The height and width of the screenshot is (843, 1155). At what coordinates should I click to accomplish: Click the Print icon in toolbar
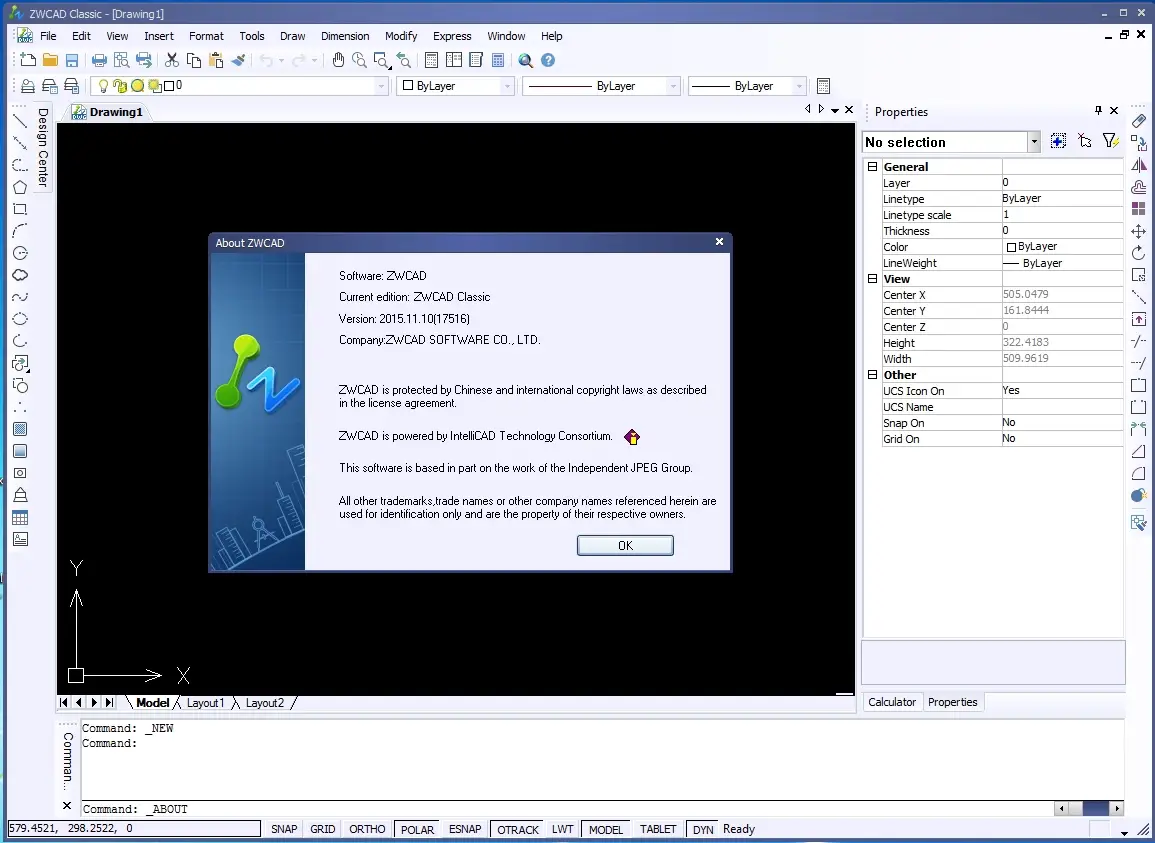click(99, 60)
